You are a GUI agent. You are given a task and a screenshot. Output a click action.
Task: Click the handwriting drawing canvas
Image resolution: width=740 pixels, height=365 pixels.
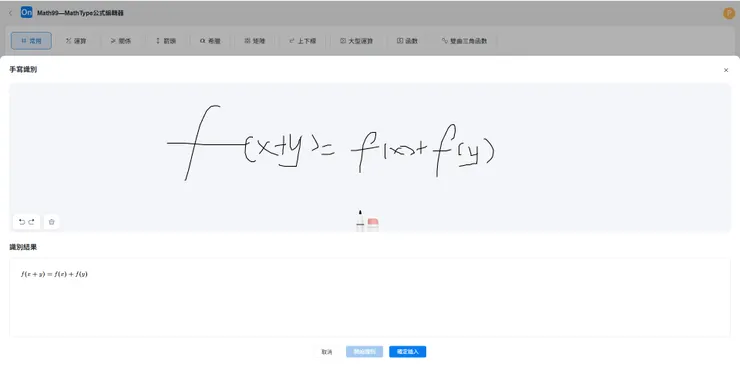[x=370, y=158]
